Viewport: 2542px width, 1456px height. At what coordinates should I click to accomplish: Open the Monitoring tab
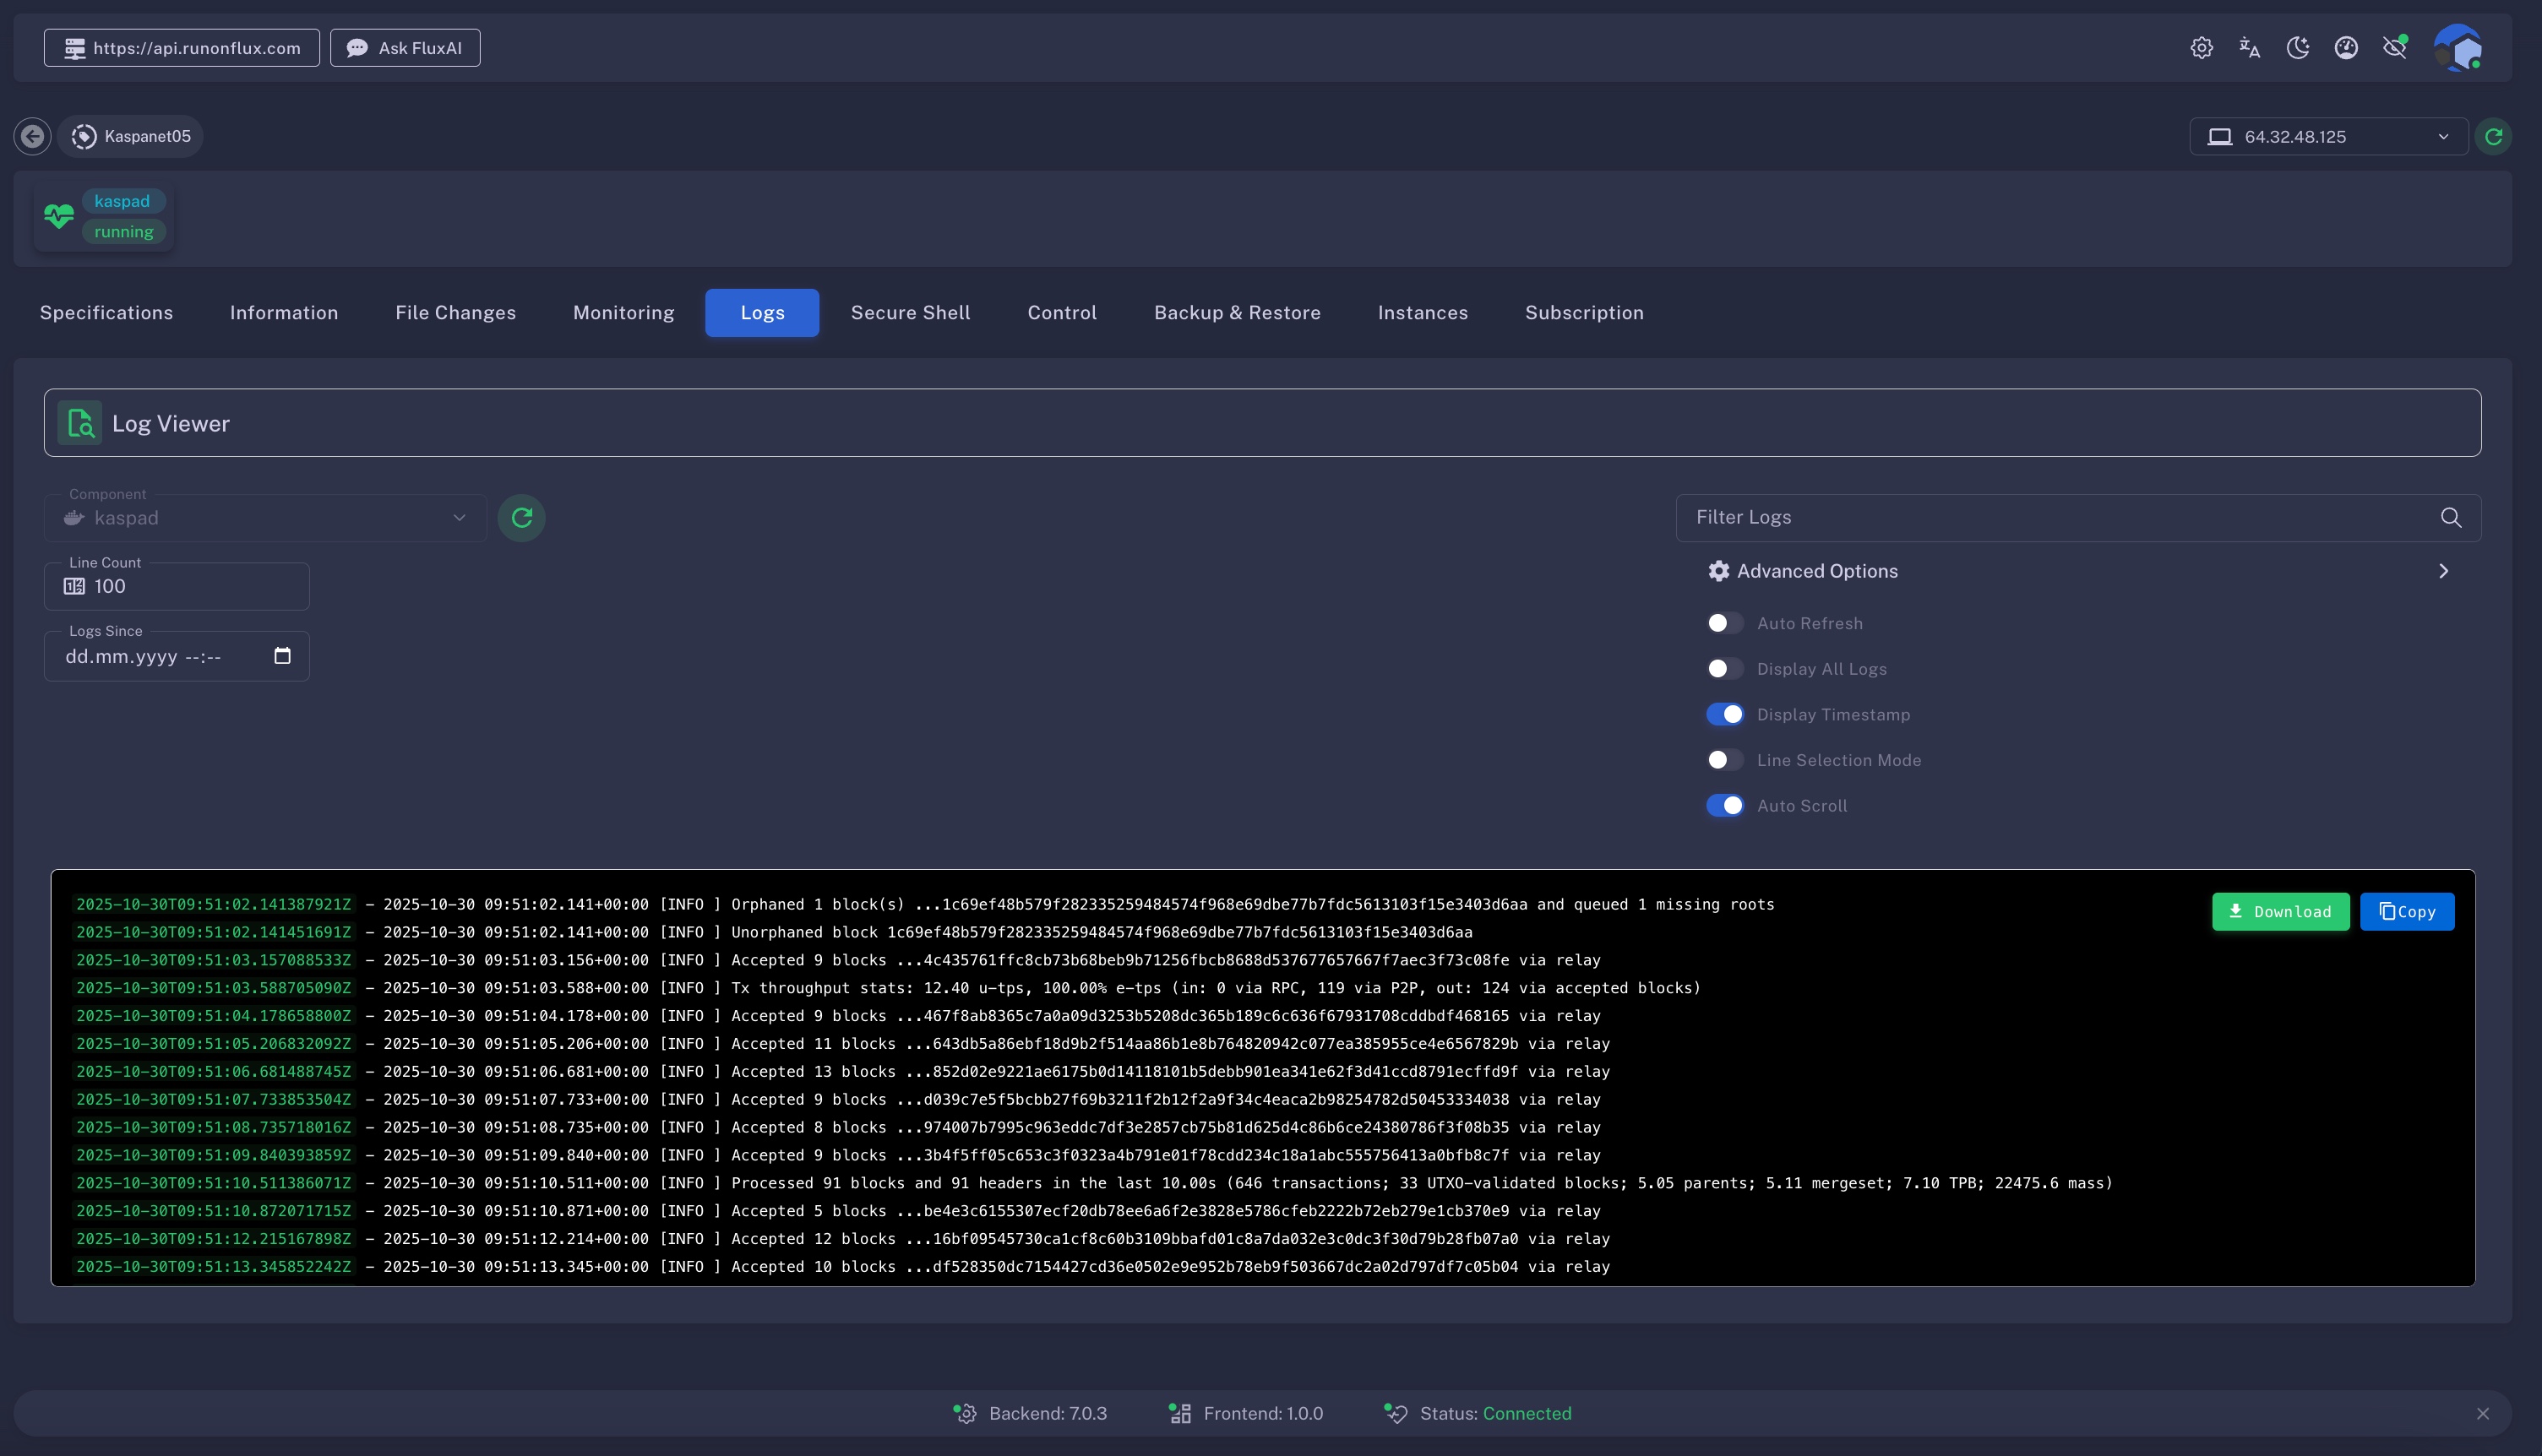(x=623, y=313)
